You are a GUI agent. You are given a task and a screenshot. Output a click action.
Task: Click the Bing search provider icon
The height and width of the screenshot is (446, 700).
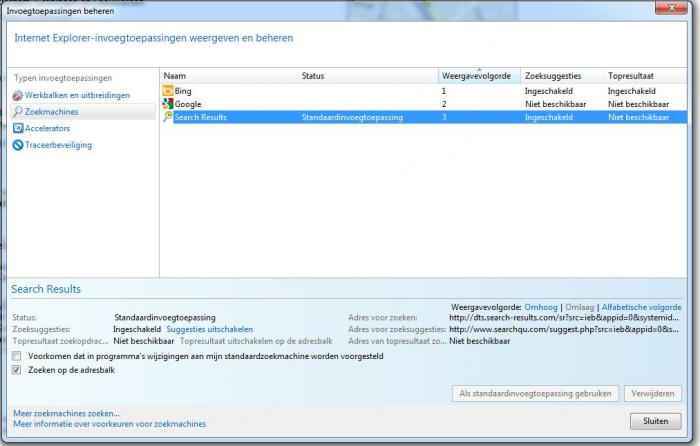click(x=167, y=91)
